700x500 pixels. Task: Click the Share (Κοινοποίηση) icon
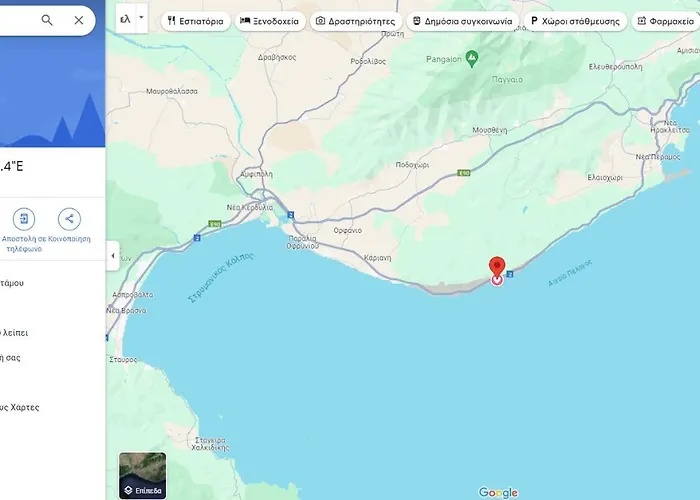click(69, 219)
